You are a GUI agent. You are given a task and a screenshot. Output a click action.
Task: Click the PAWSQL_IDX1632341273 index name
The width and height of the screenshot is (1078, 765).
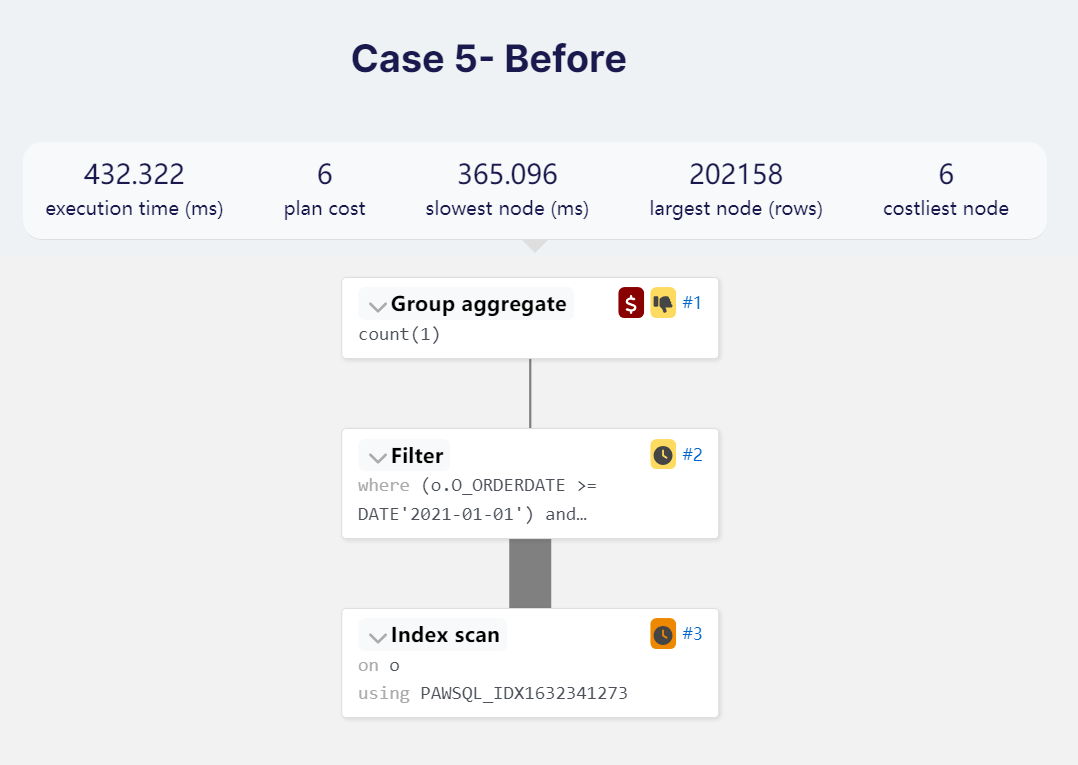point(523,693)
